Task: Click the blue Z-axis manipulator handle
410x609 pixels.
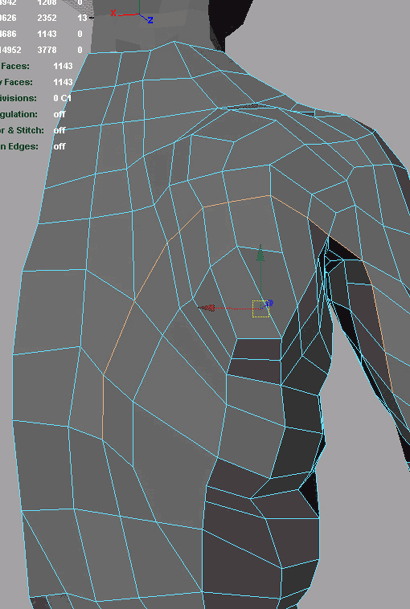Action: (270, 303)
